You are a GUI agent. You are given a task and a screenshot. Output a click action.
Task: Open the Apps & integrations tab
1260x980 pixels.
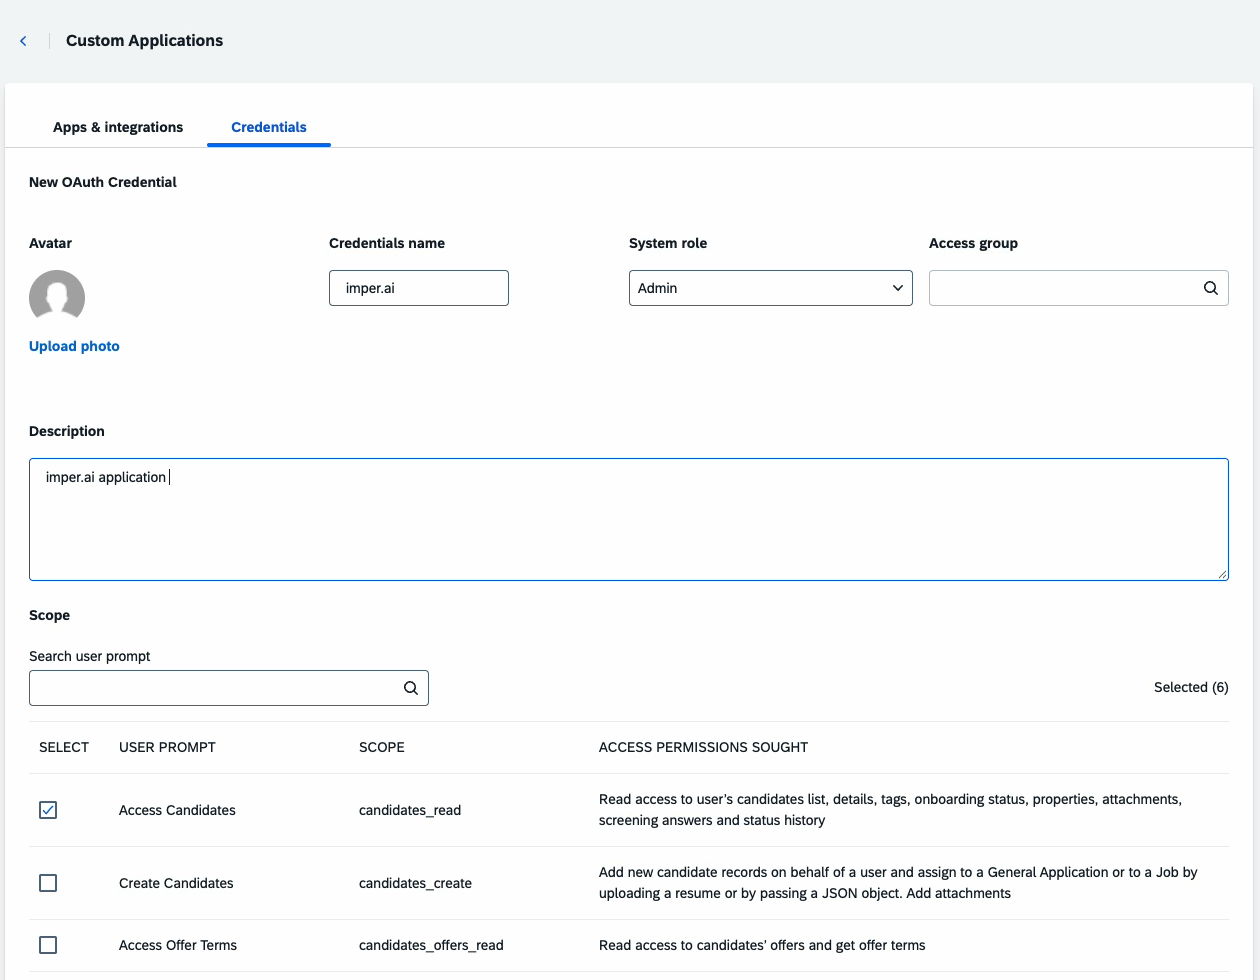[118, 127]
